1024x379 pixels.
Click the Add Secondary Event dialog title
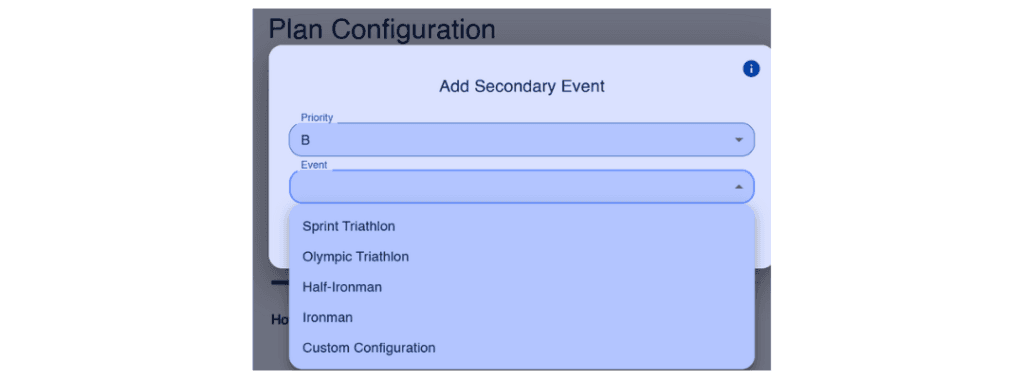521,86
